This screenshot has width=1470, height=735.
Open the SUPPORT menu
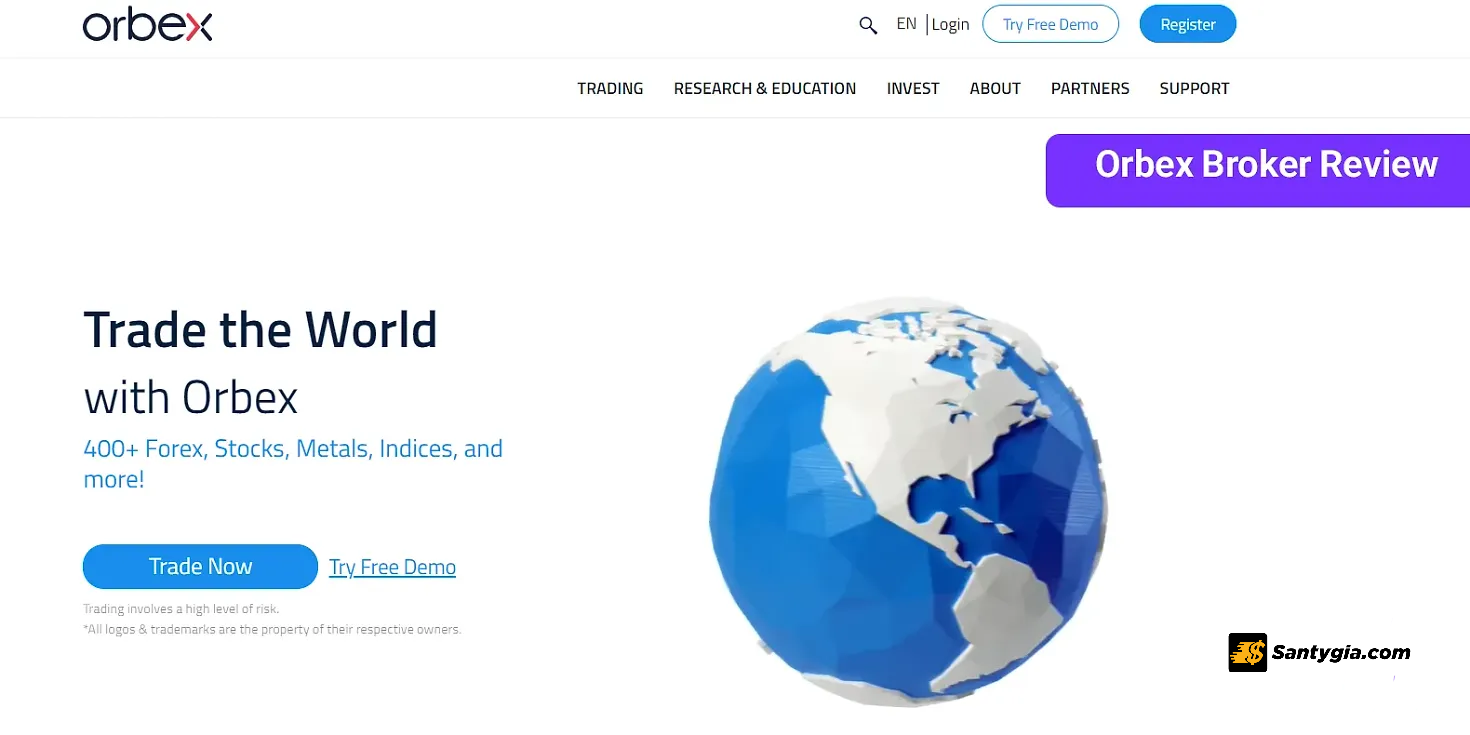pyautogui.click(x=1194, y=88)
